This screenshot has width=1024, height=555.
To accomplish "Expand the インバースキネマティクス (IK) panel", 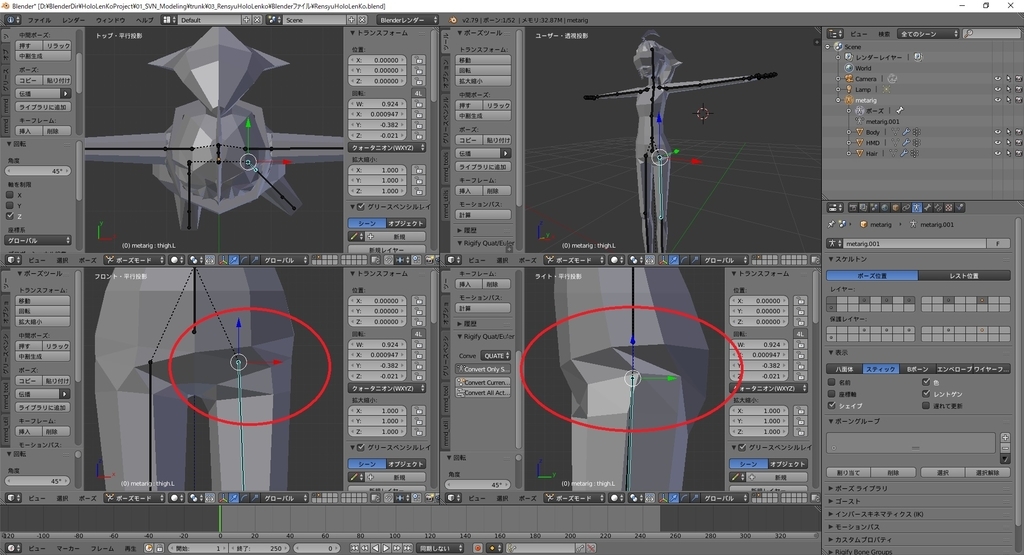I will 878,514.
